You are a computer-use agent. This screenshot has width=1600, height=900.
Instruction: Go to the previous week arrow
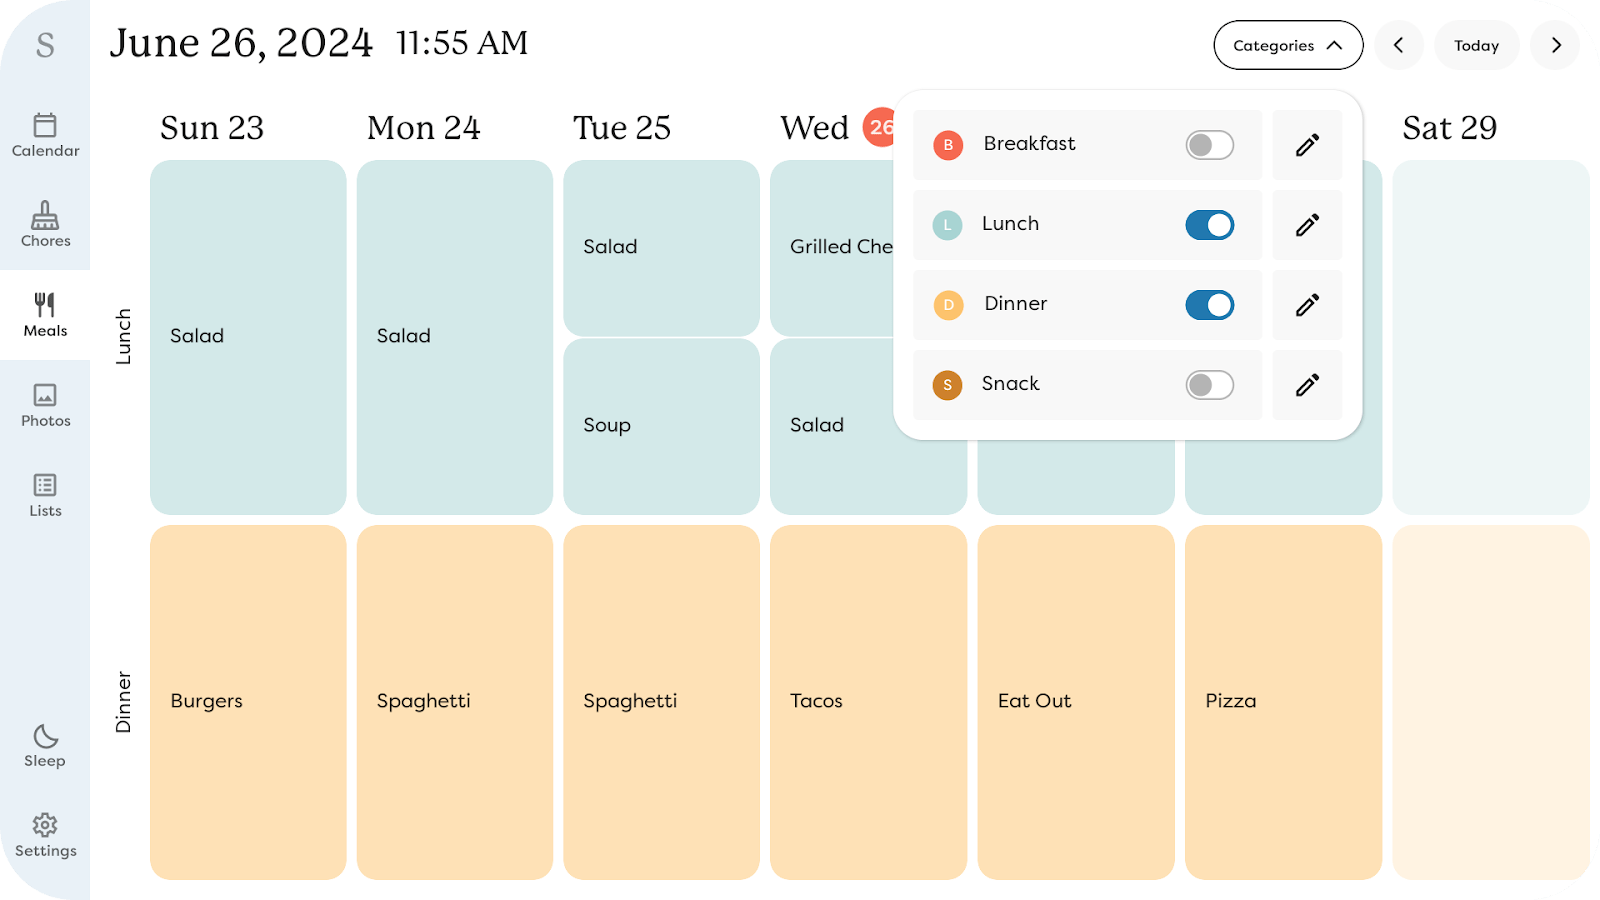click(x=1398, y=46)
